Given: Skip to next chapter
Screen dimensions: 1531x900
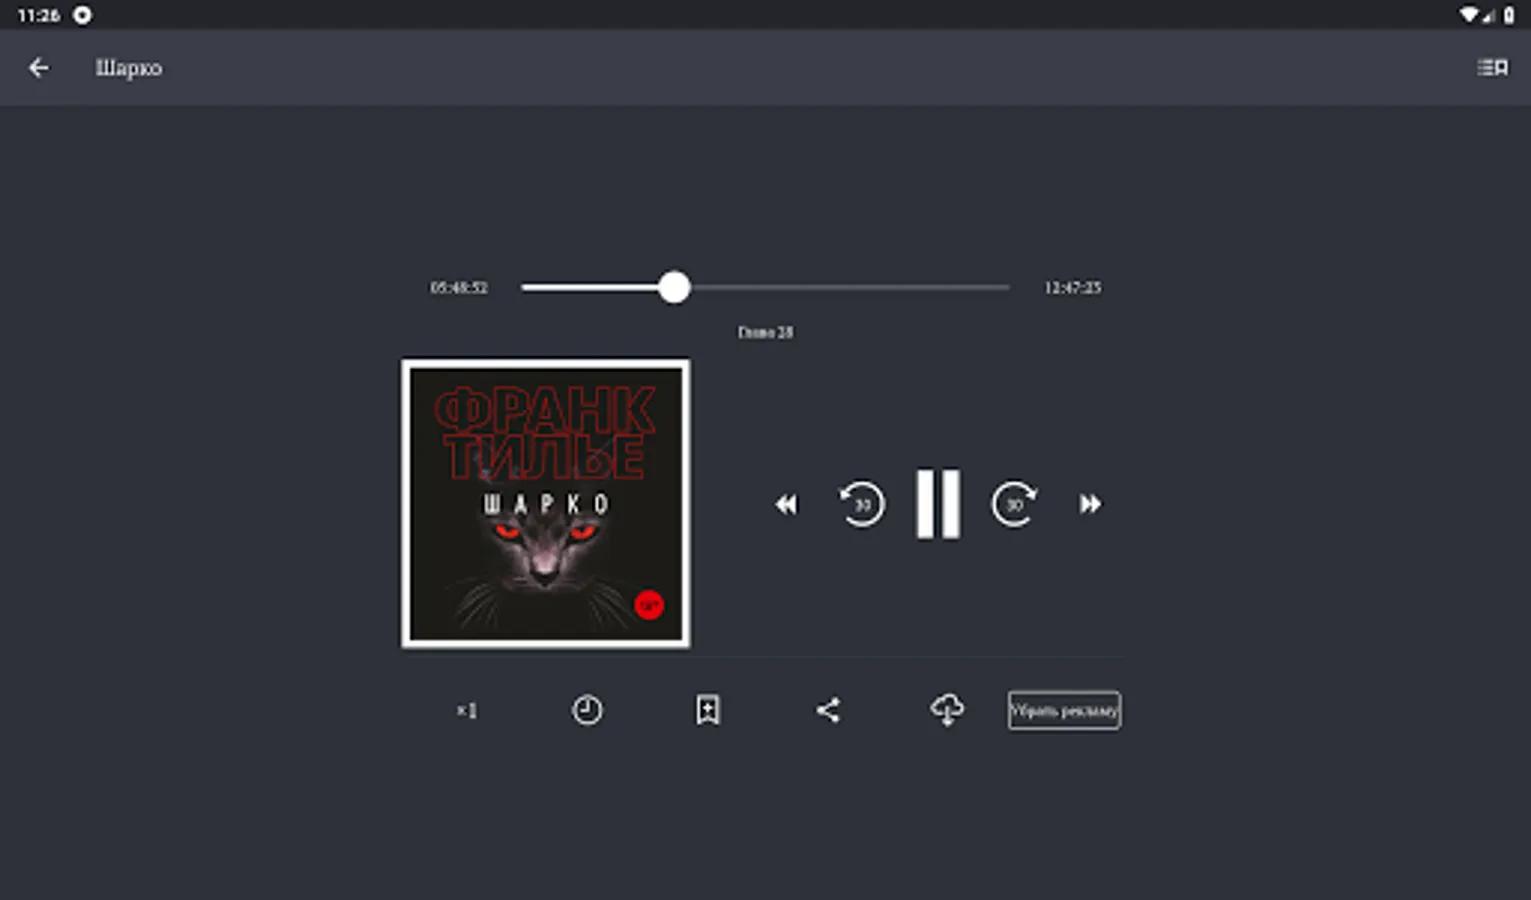Looking at the screenshot, I should point(1090,504).
